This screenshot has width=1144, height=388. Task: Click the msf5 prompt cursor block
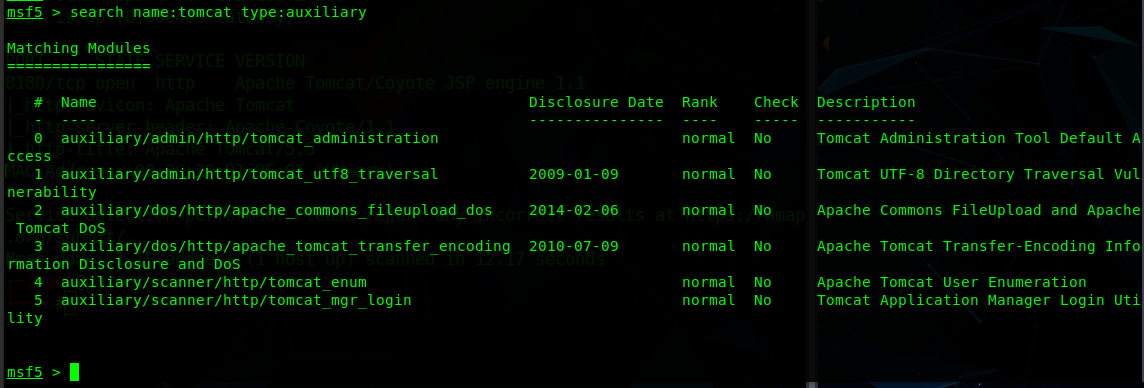pos(74,372)
